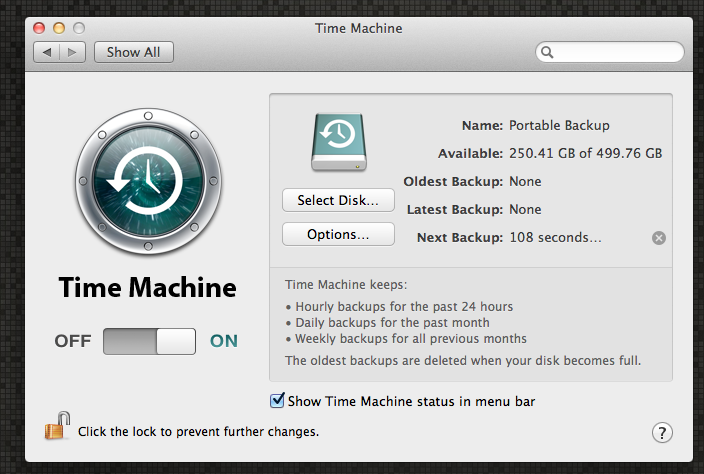Click the magnifying glass icon in the search field
This screenshot has height=474, width=704.
pos(547,53)
